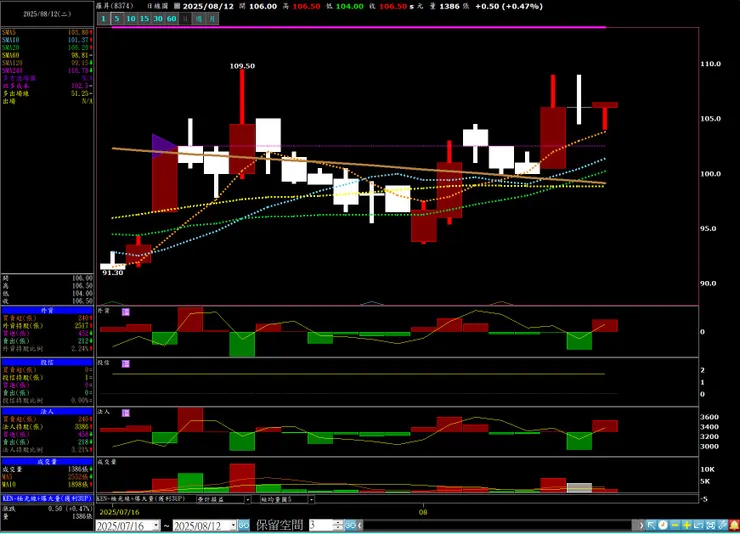This screenshot has width=740, height=534.
Task: Click the alert bell icon
Action: tap(734, 525)
